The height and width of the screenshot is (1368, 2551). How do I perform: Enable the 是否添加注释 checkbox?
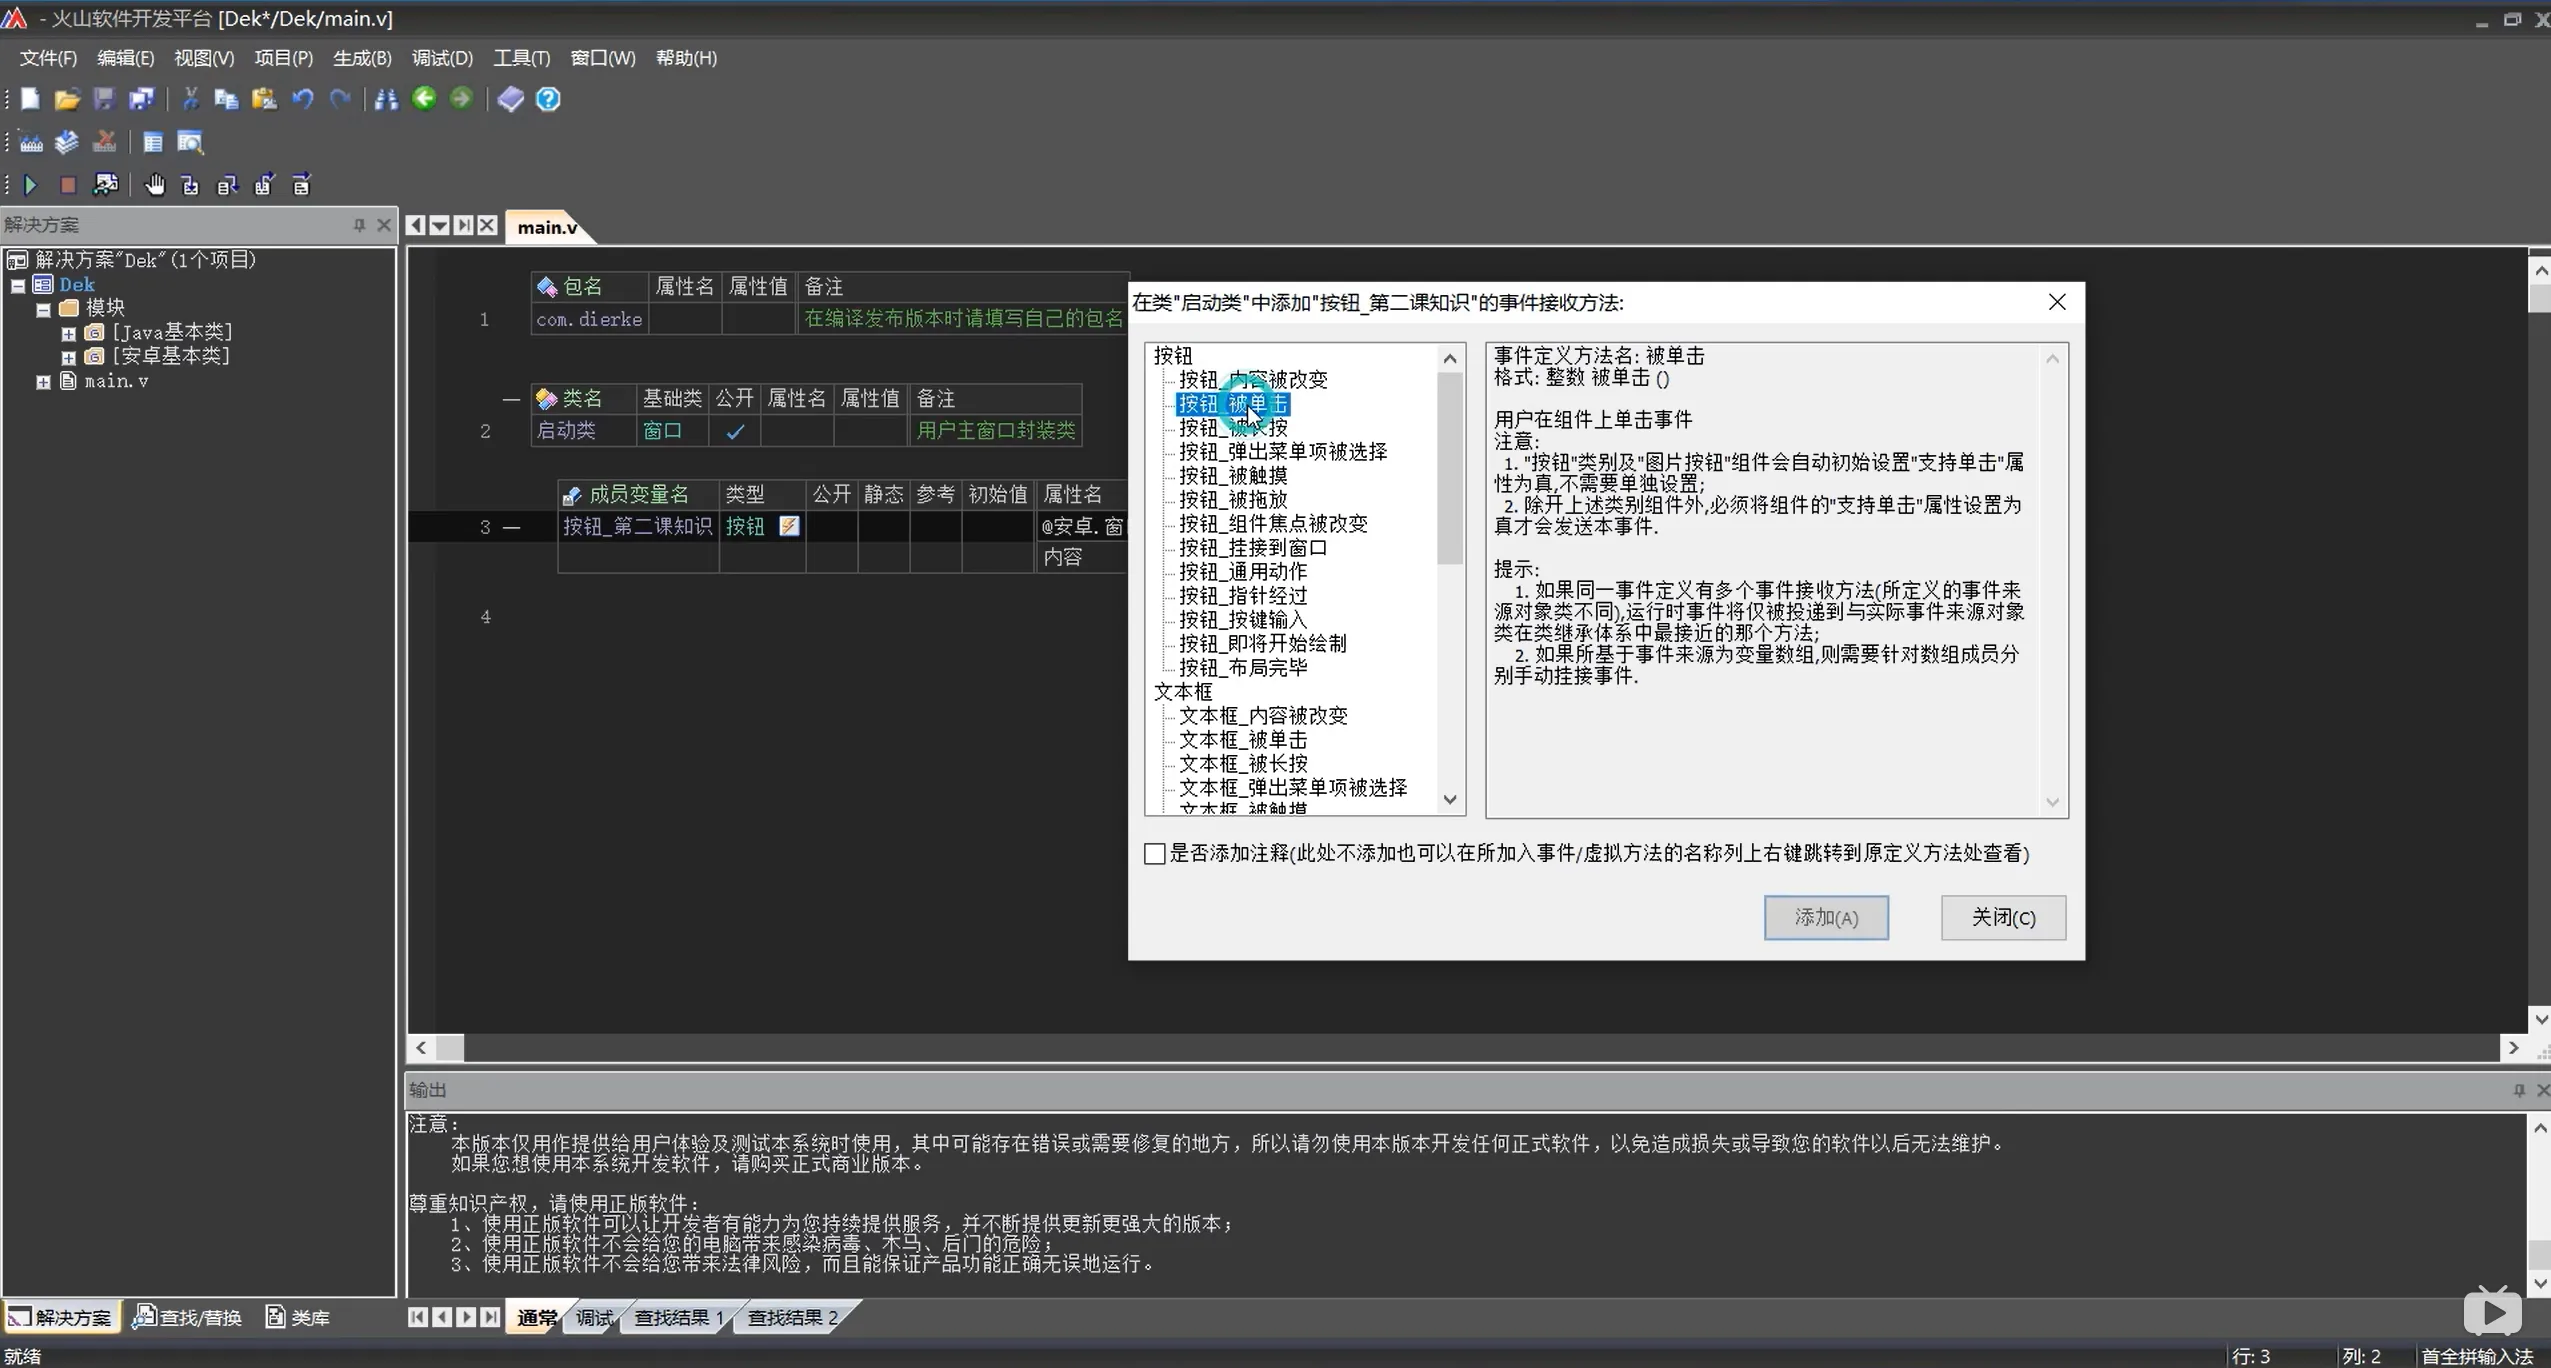(1155, 853)
